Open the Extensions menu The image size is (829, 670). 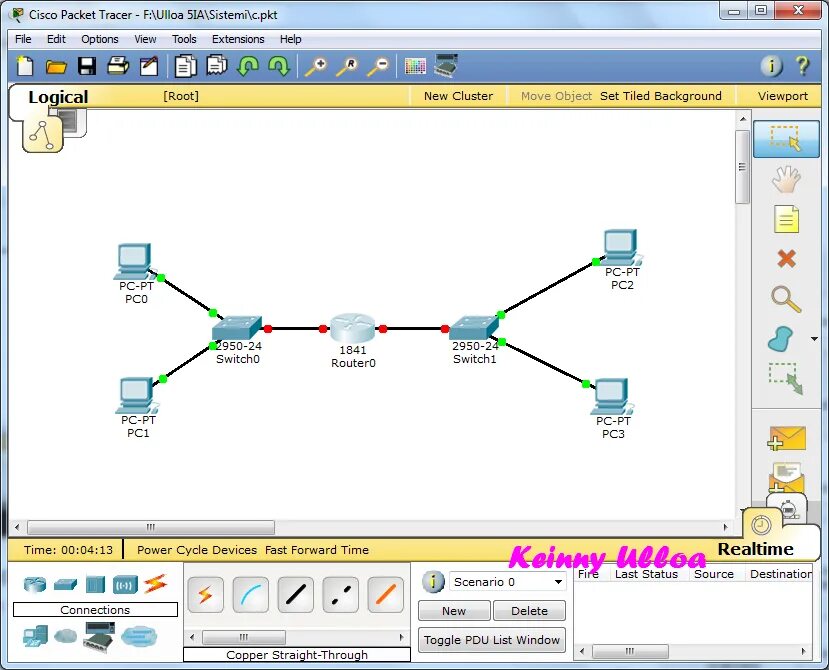[238, 39]
